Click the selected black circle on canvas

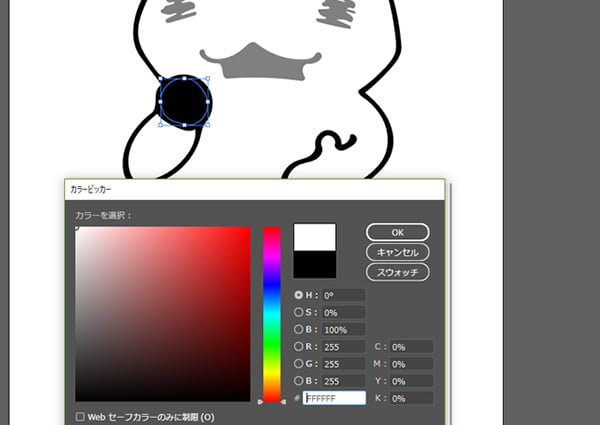pos(184,100)
